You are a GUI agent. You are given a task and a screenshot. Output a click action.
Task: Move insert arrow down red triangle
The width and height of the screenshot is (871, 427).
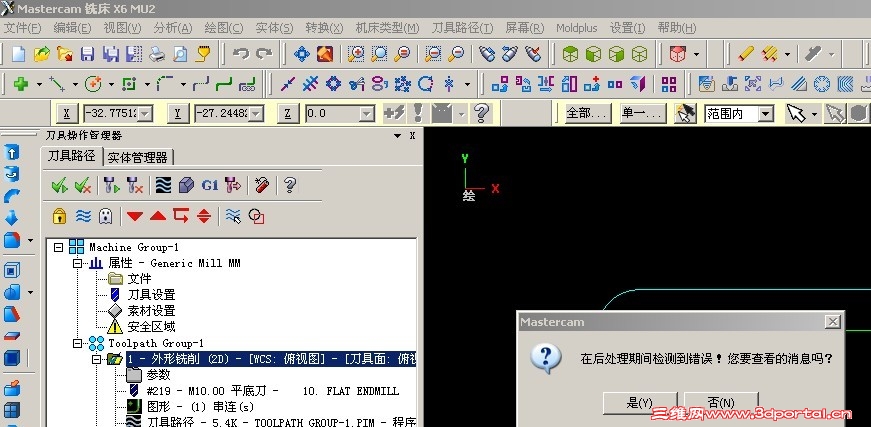tap(135, 216)
